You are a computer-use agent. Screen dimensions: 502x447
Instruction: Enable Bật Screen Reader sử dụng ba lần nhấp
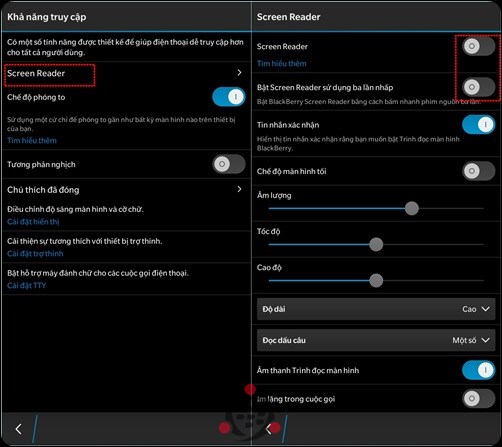click(x=479, y=87)
